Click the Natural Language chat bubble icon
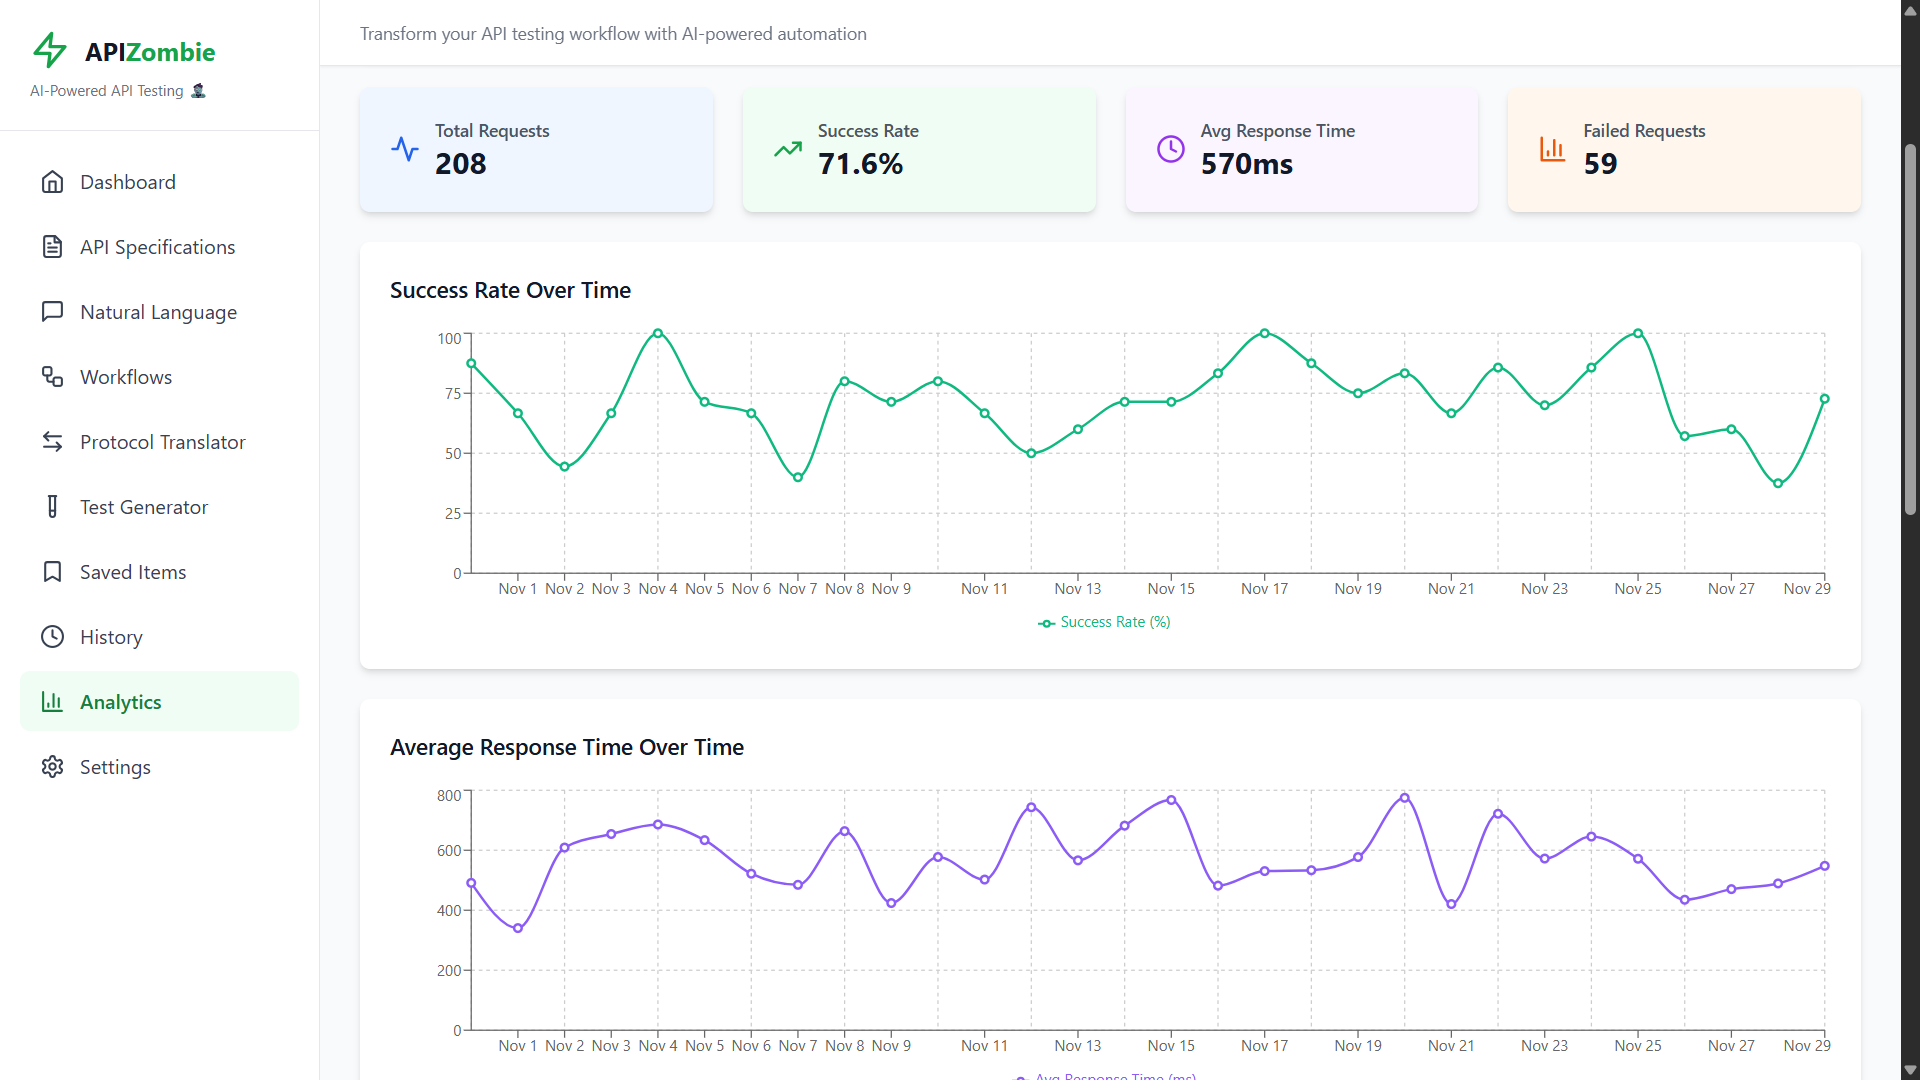This screenshot has width=1920, height=1080. point(52,312)
